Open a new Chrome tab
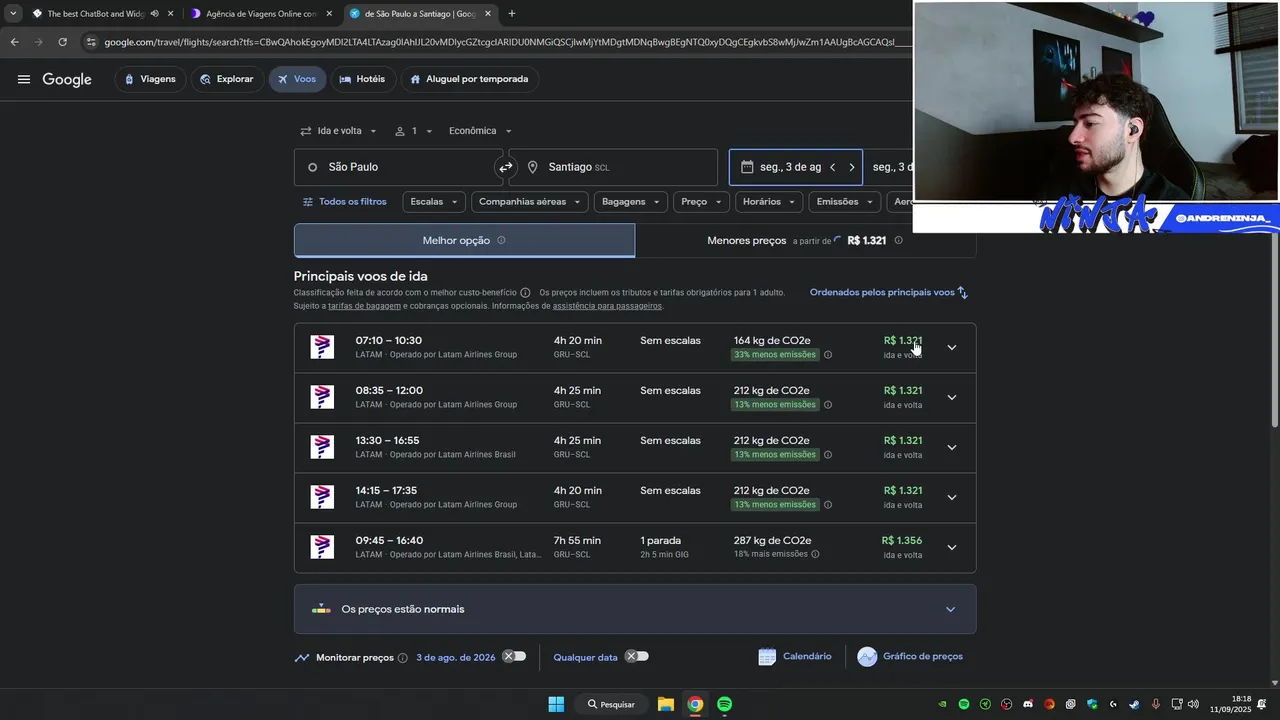Screen dimensions: 1280x720 (512, 14)
